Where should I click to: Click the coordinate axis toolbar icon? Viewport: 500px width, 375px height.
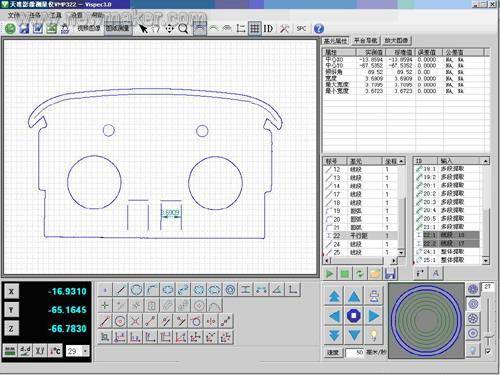[241, 29]
